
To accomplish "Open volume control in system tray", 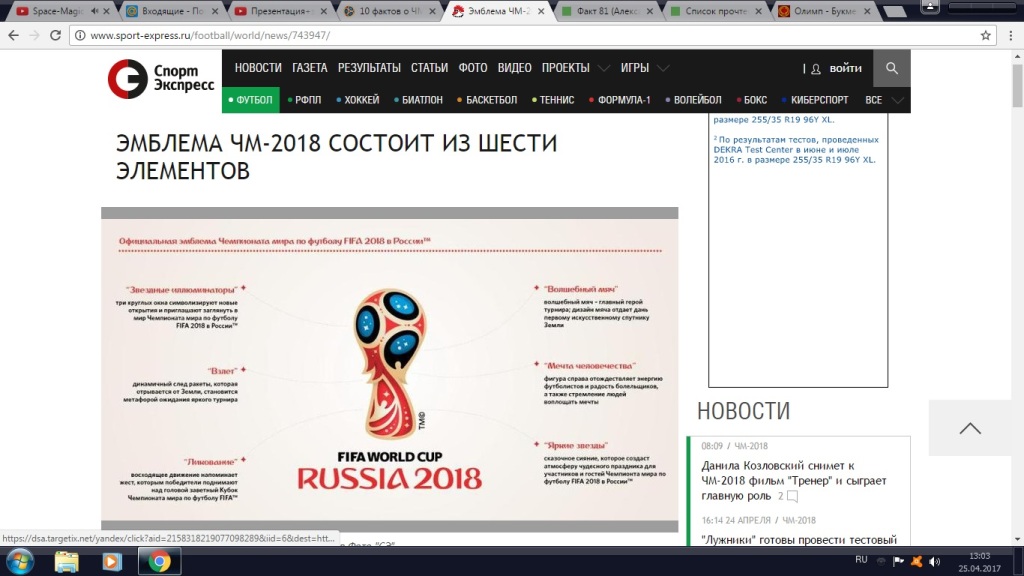I will (935, 561).
